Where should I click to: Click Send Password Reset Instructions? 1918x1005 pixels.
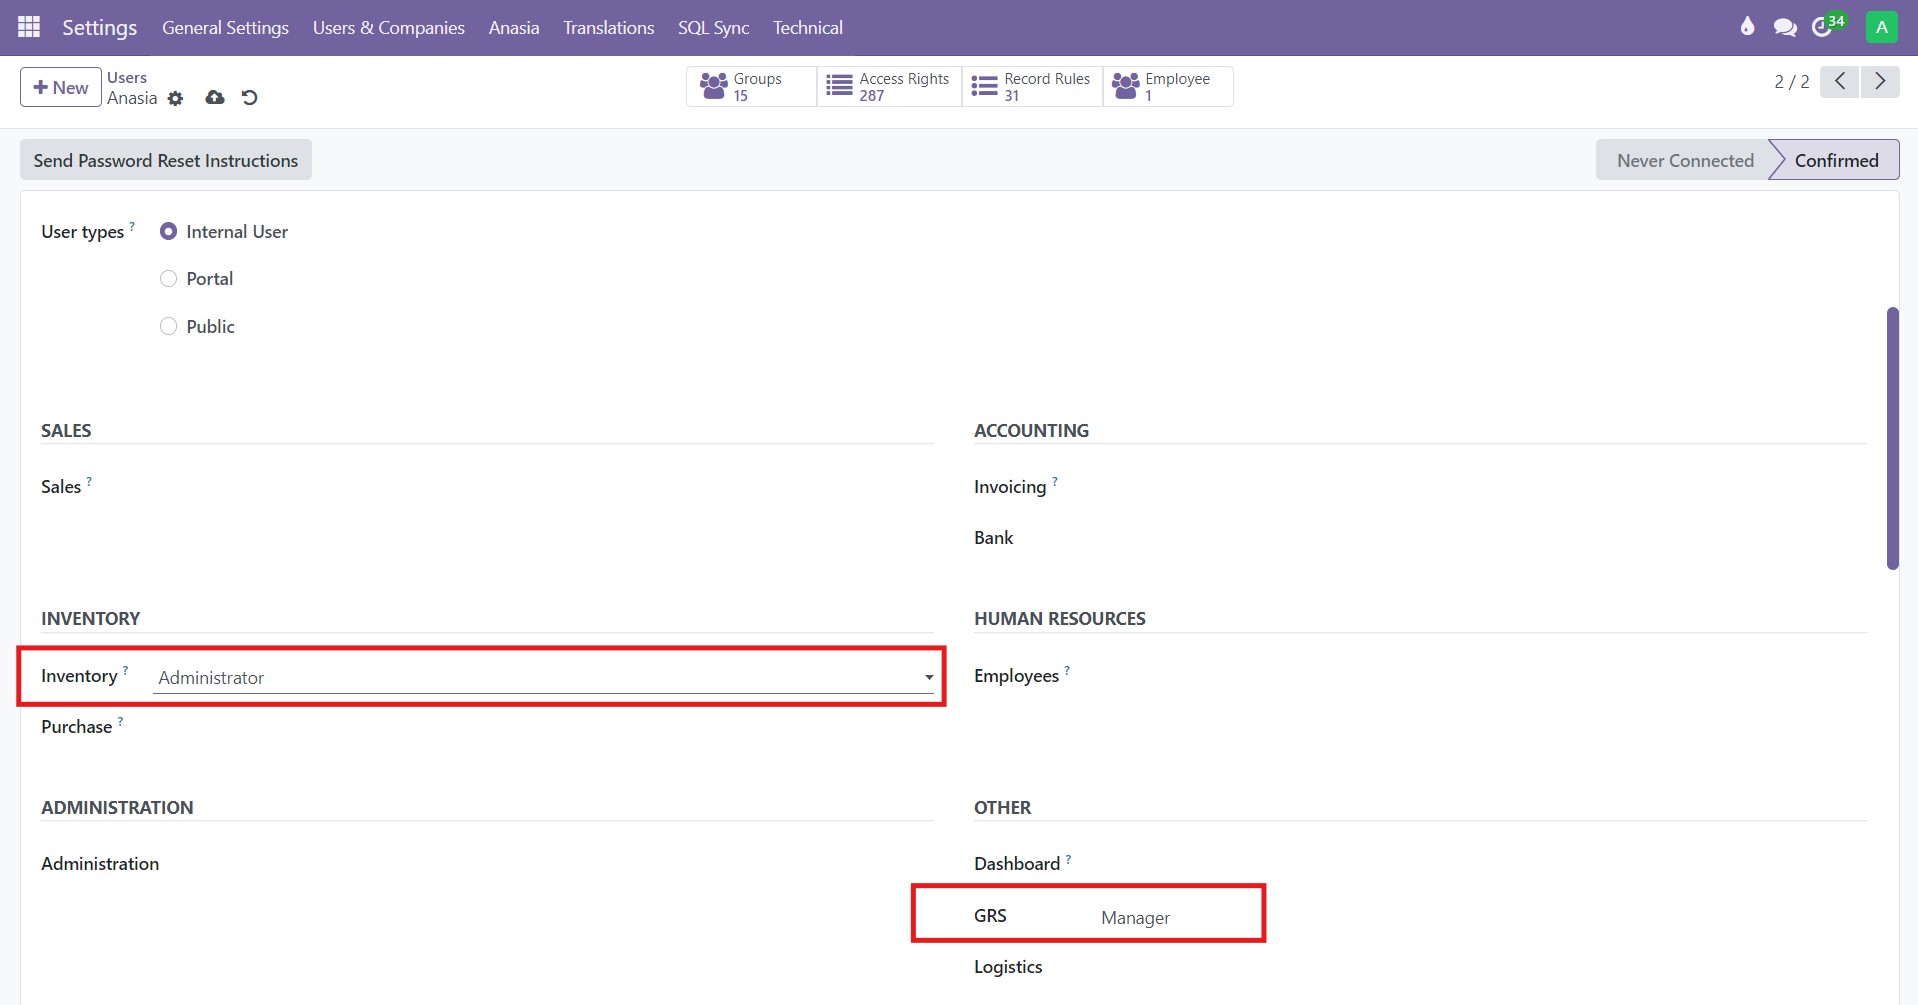165,159
